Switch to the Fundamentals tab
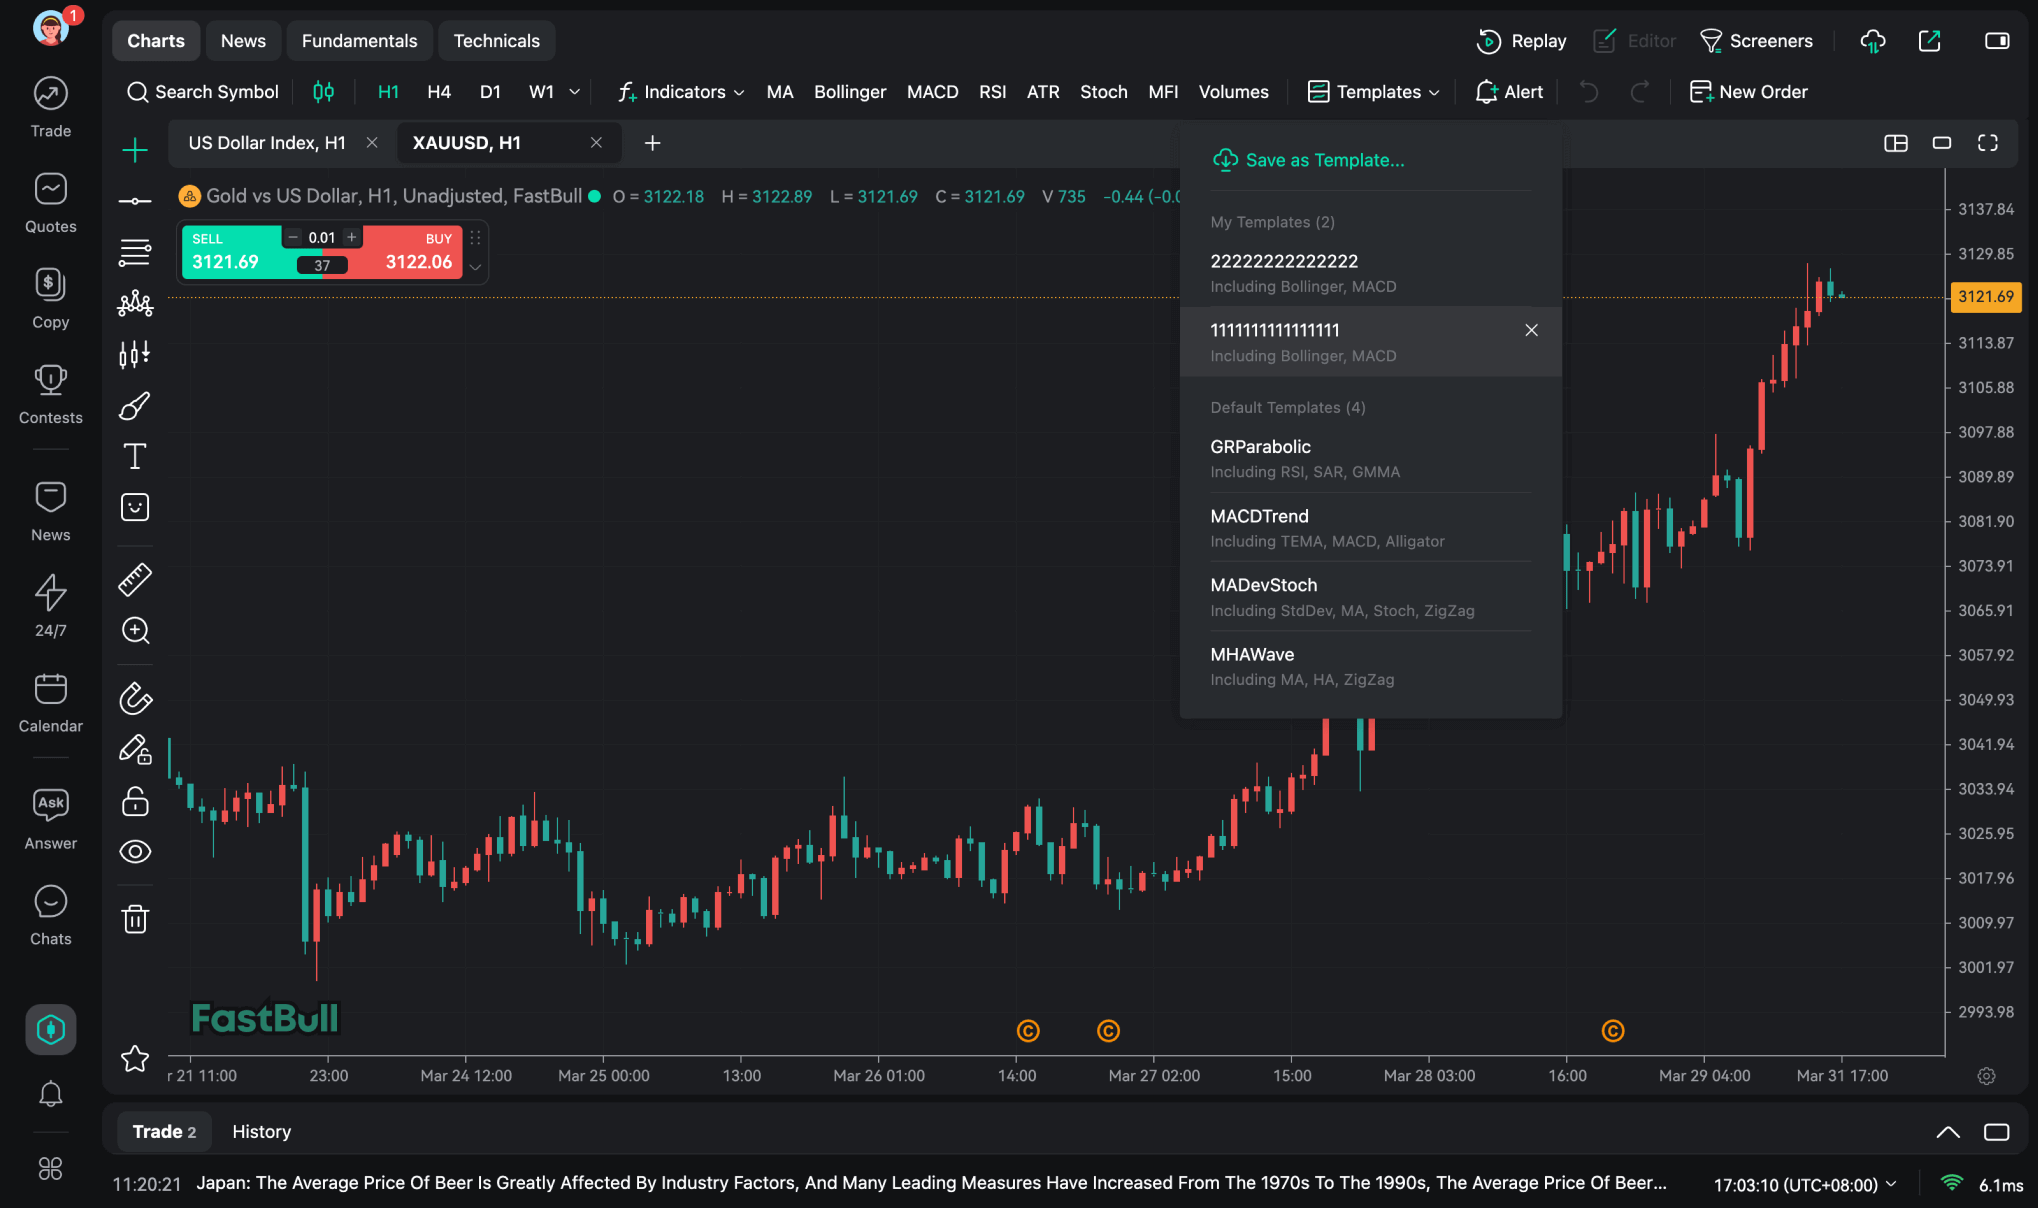The height and width of the screenshot is (1208, 2038). click(x=359, y=41)
